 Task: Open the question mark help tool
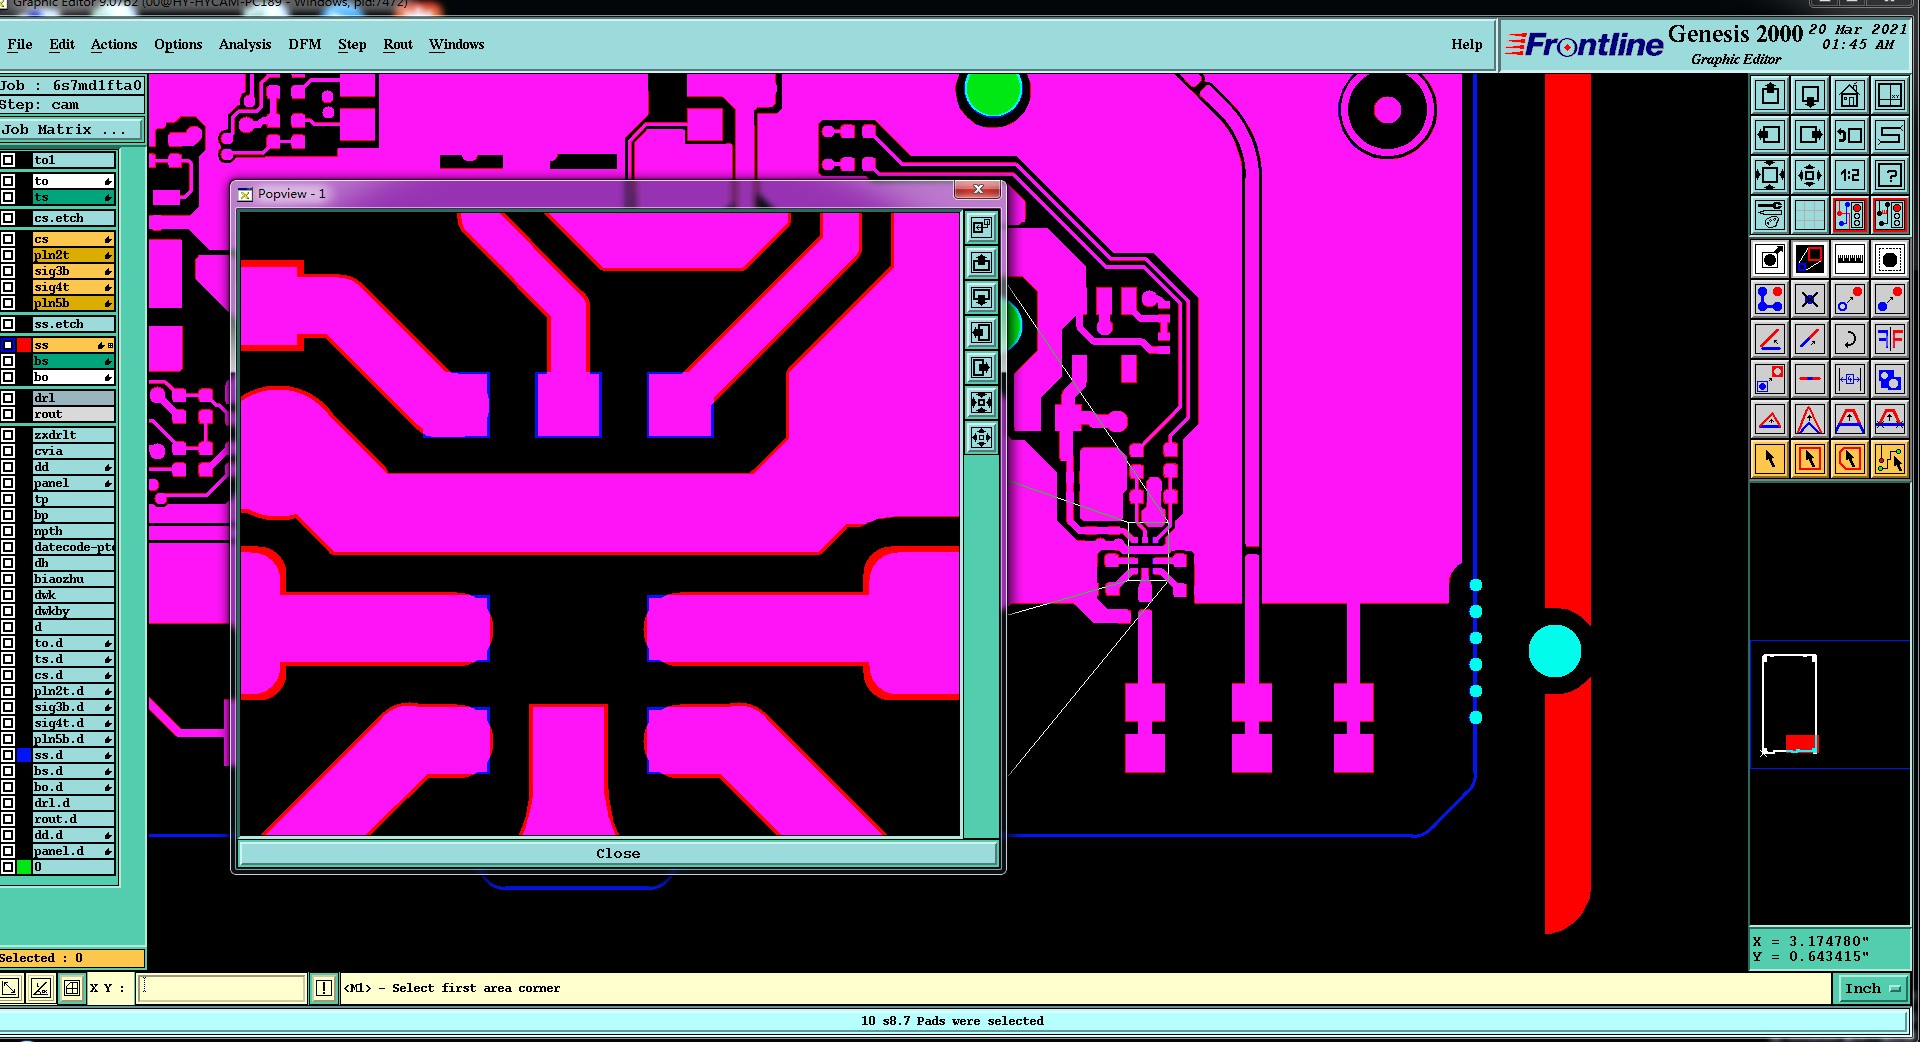(x=1889, y=176)
